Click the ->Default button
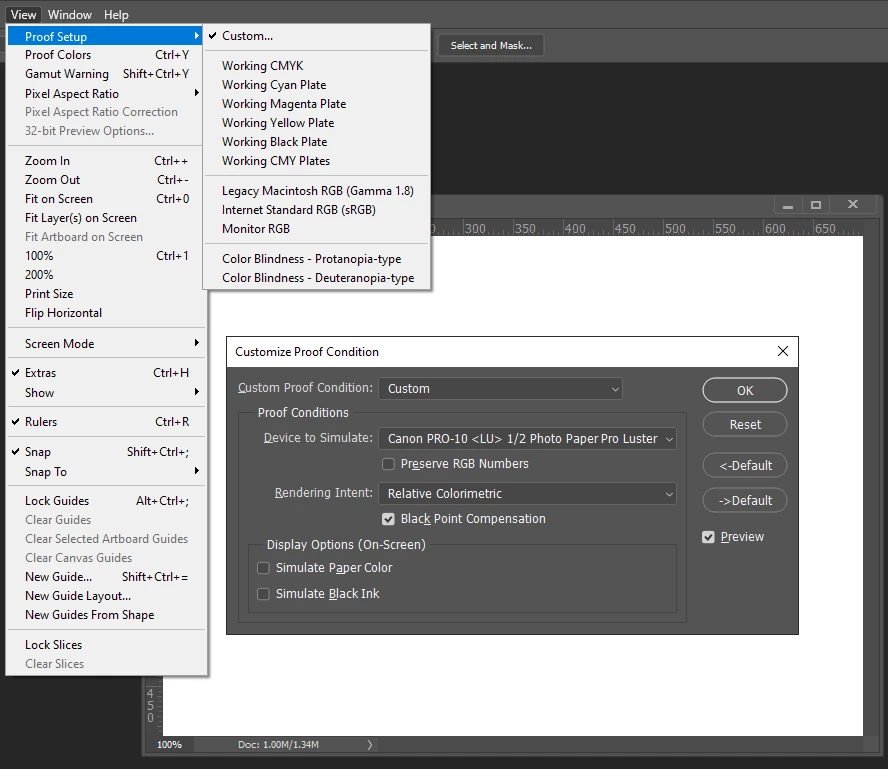The height and width of the screenshot is (769, 888). 745,501
